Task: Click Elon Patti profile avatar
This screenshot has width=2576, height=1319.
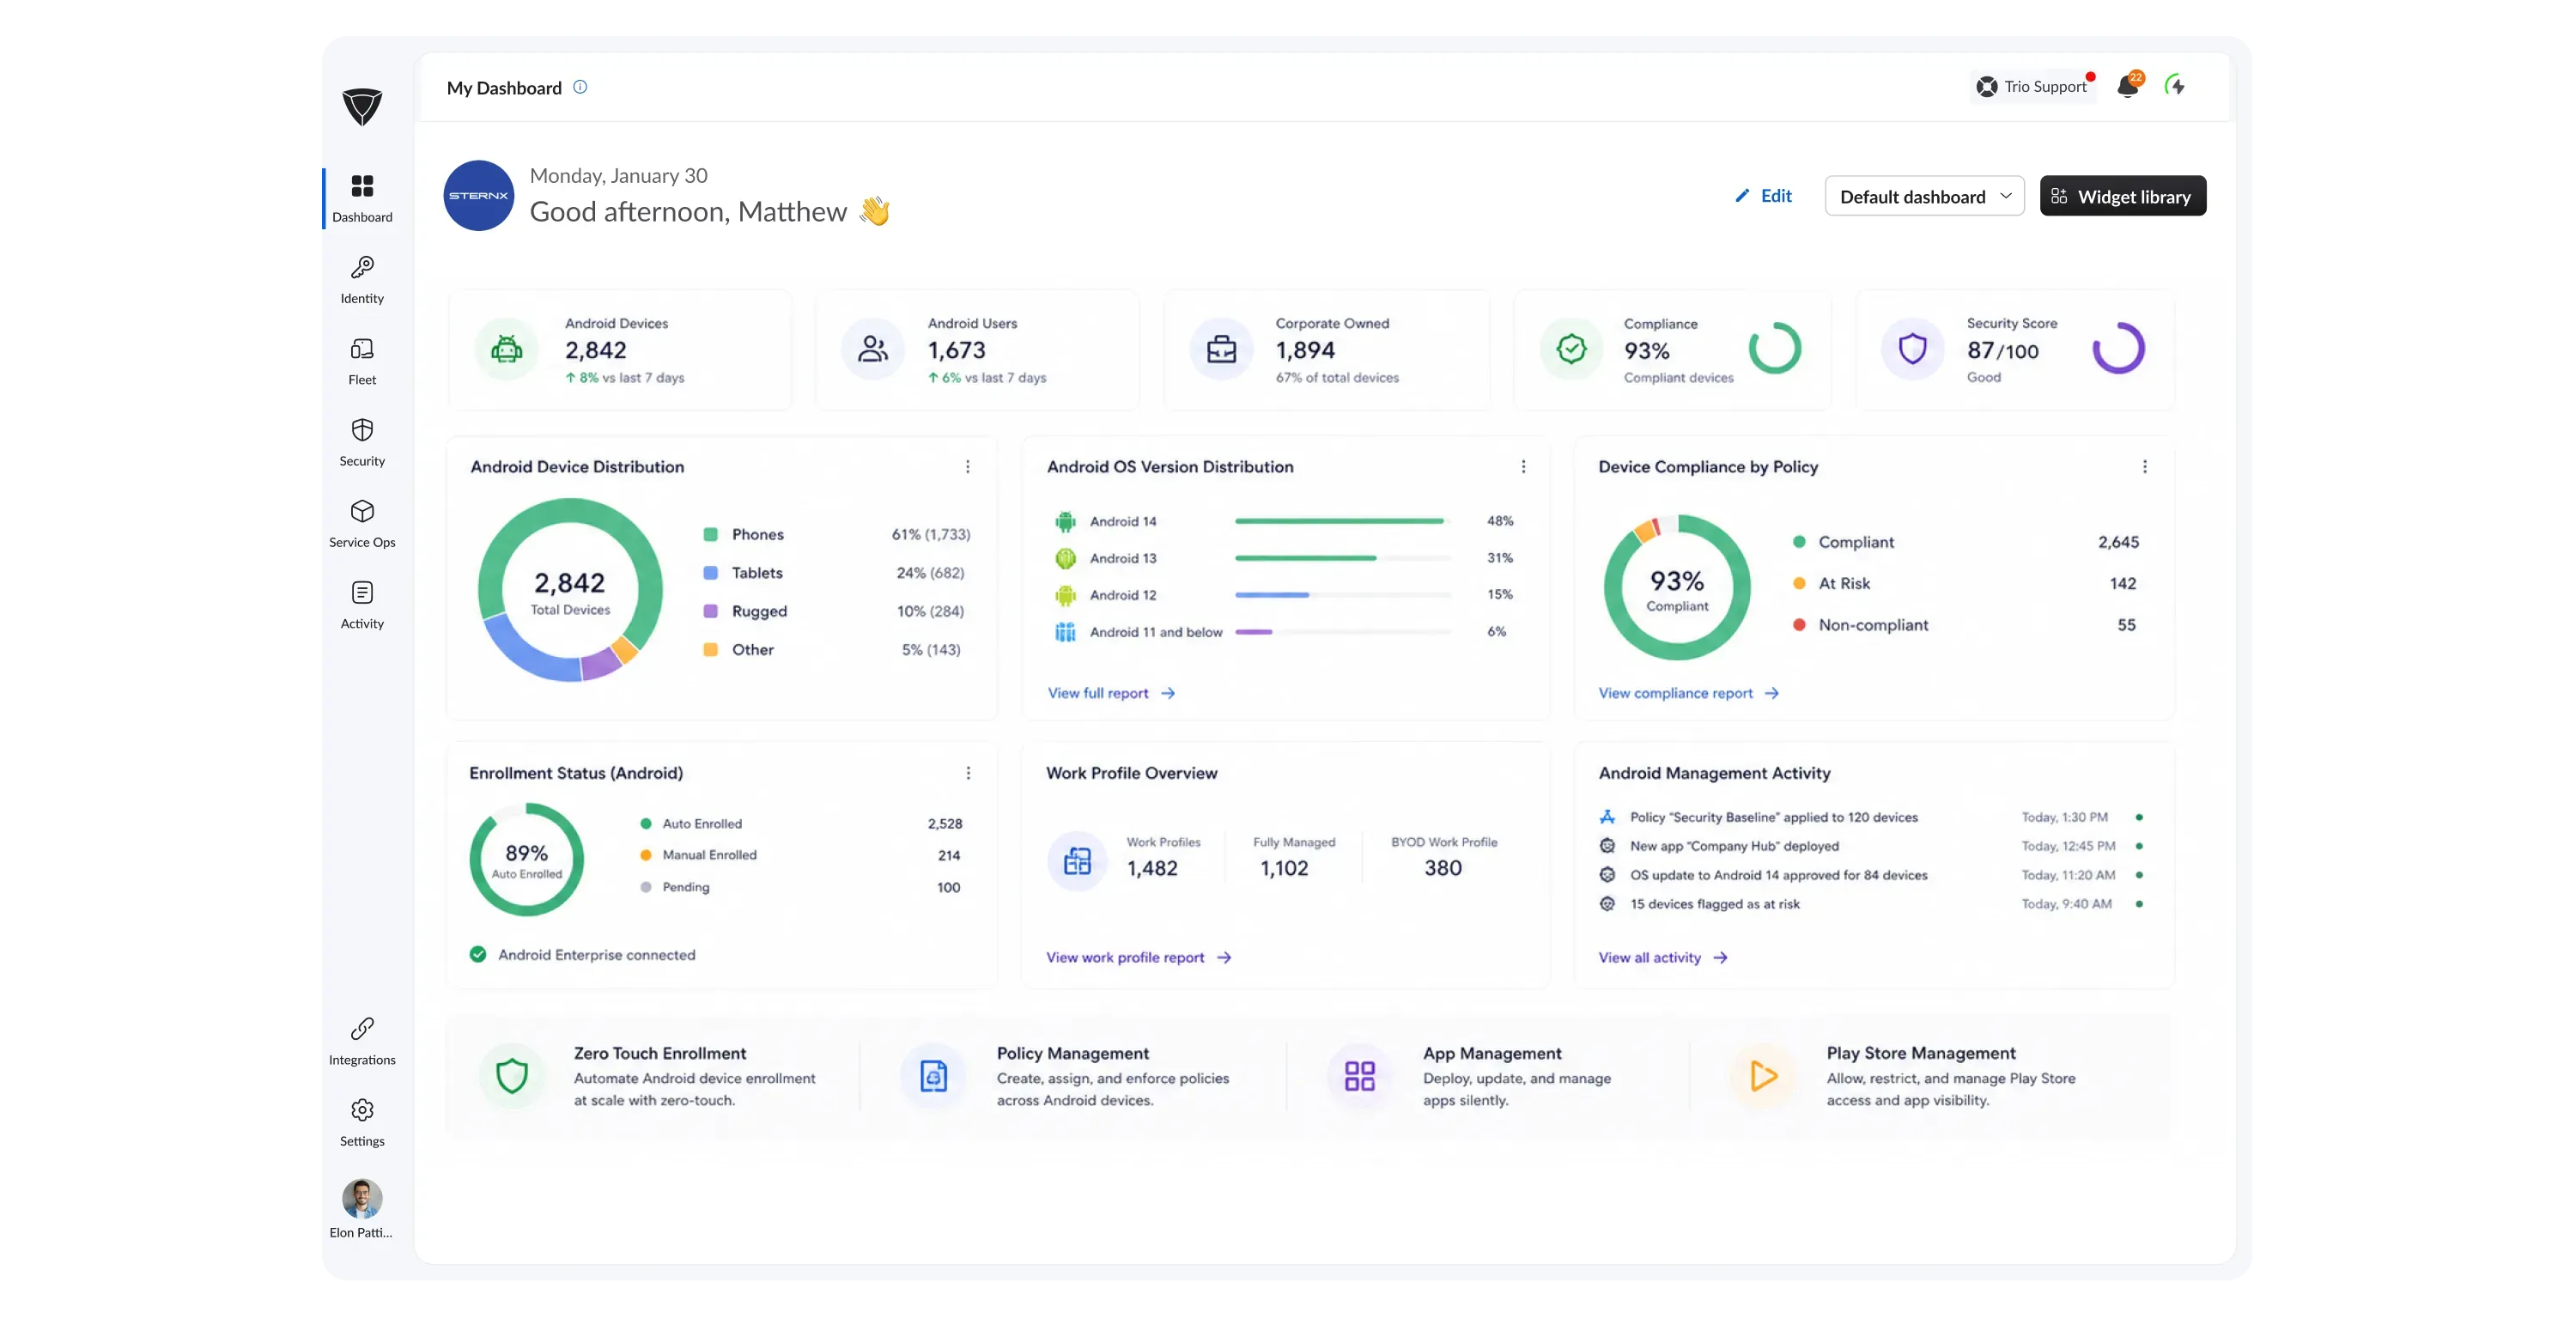Action: 362,1198
